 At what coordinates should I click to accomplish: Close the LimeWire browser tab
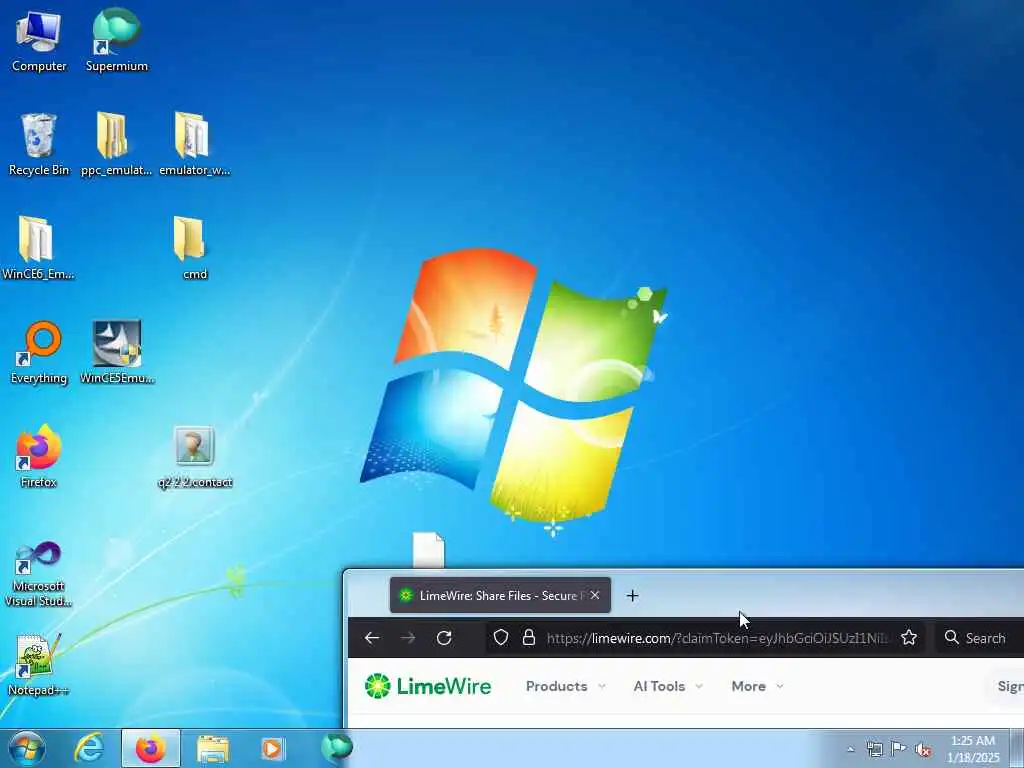click(x=595, y=596)
